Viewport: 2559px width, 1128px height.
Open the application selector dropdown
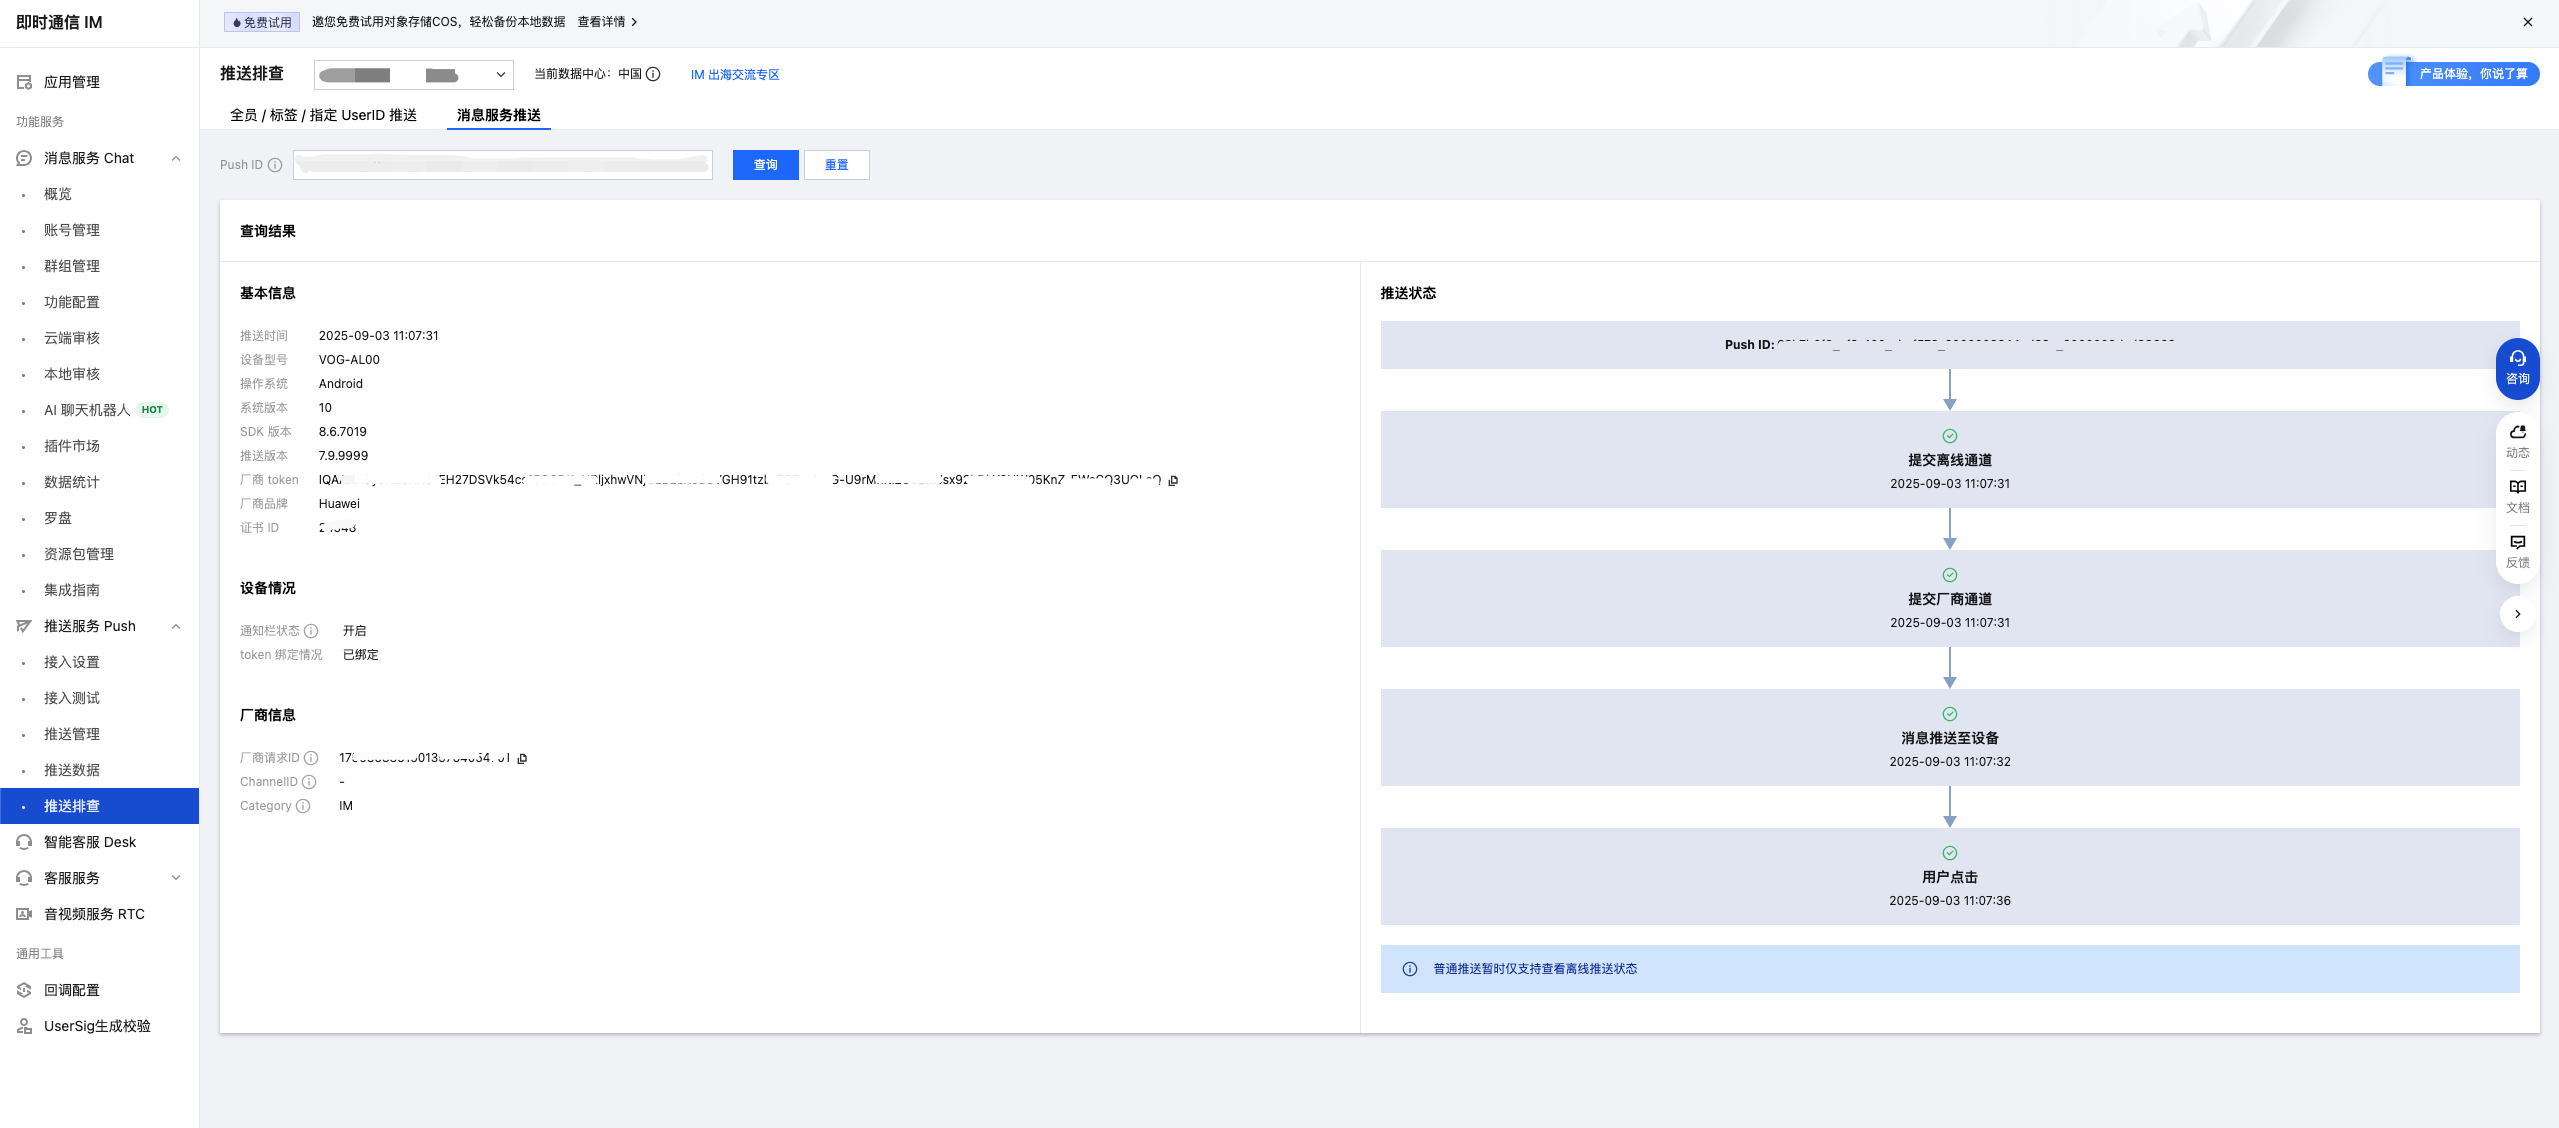coord(413,75)
